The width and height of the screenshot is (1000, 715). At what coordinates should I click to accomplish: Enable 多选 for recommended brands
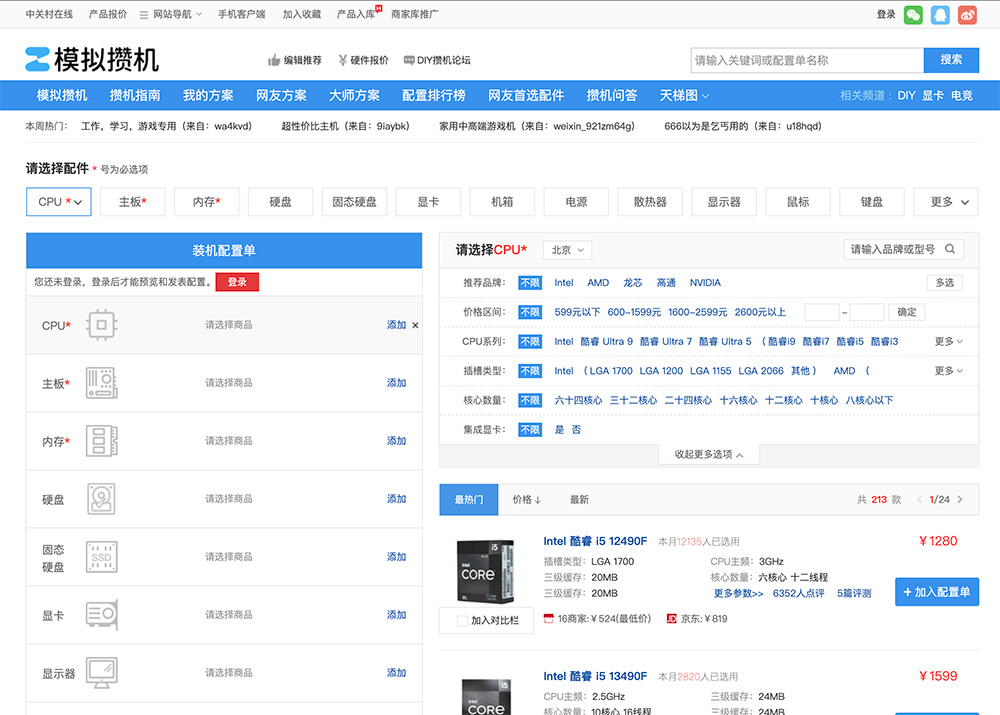tap(945, 283)
